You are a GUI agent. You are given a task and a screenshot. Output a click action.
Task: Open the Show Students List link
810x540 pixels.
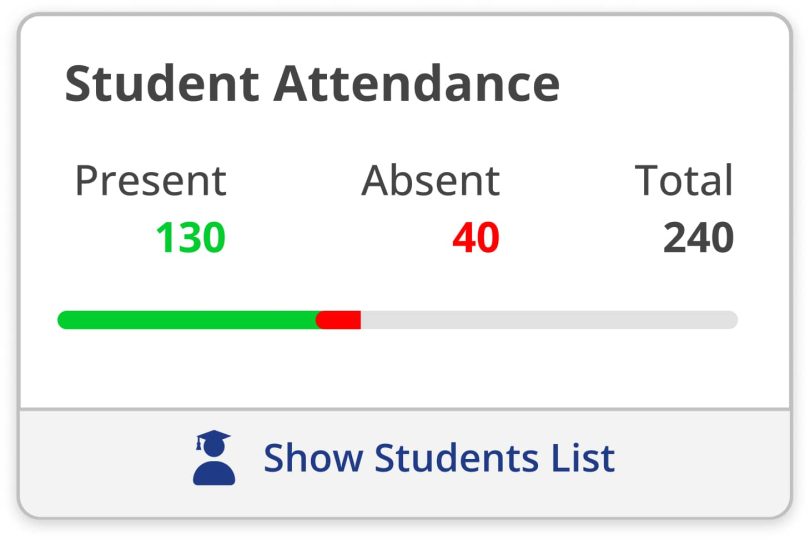coord(438,458)
